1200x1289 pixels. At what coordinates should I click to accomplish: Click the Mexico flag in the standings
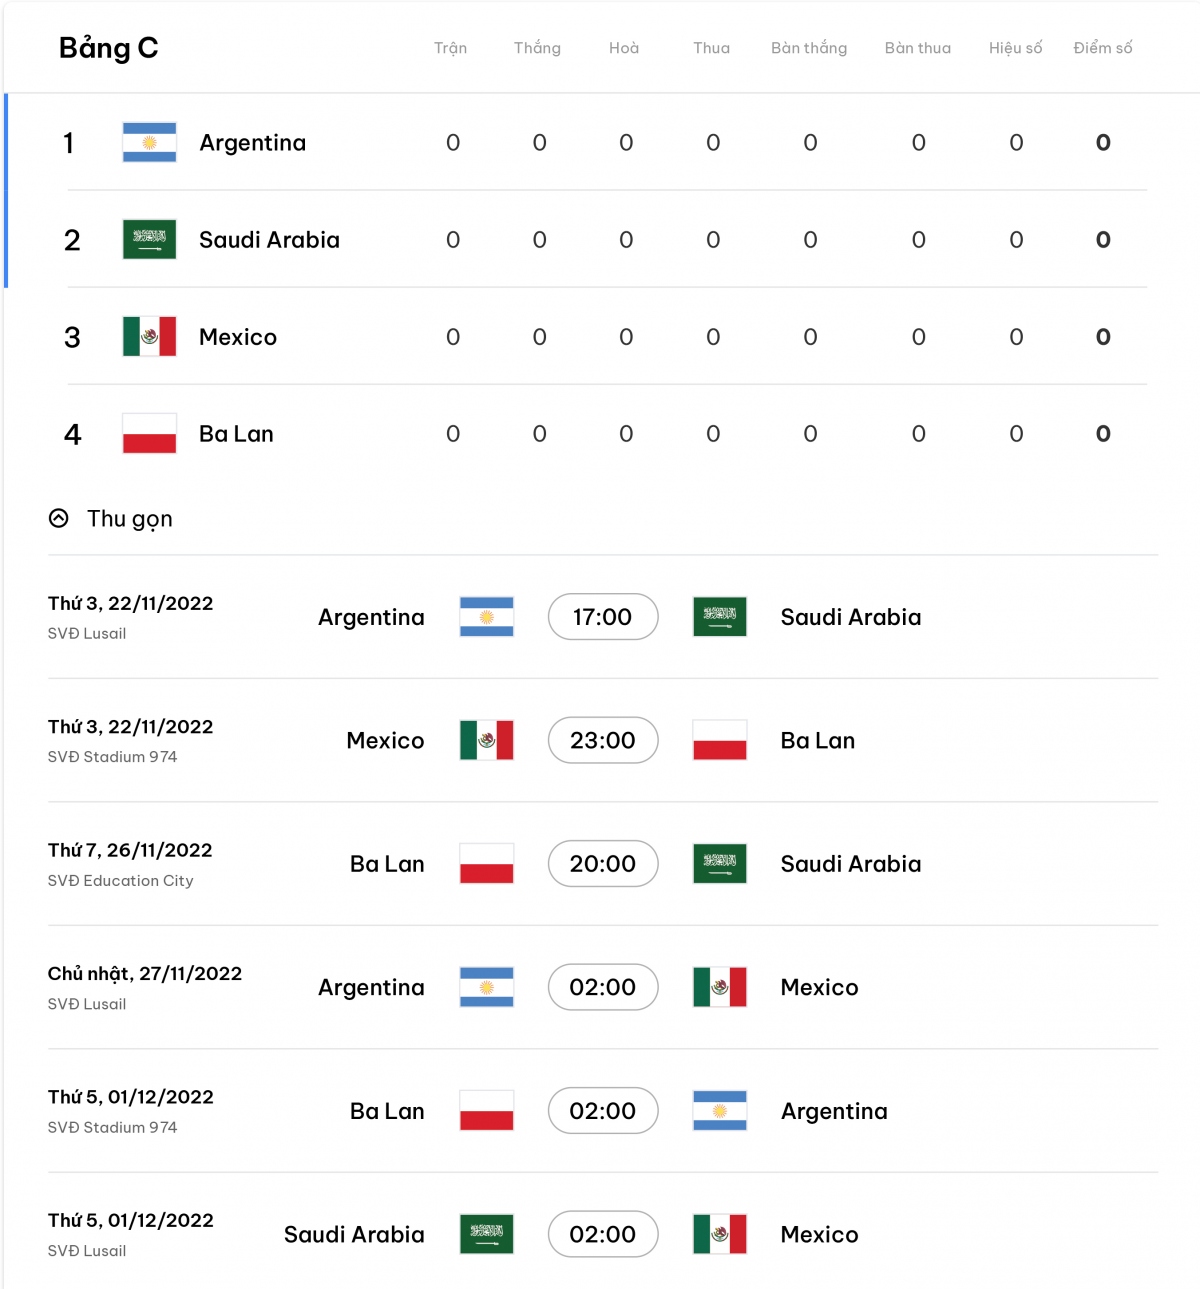(148, 337)
